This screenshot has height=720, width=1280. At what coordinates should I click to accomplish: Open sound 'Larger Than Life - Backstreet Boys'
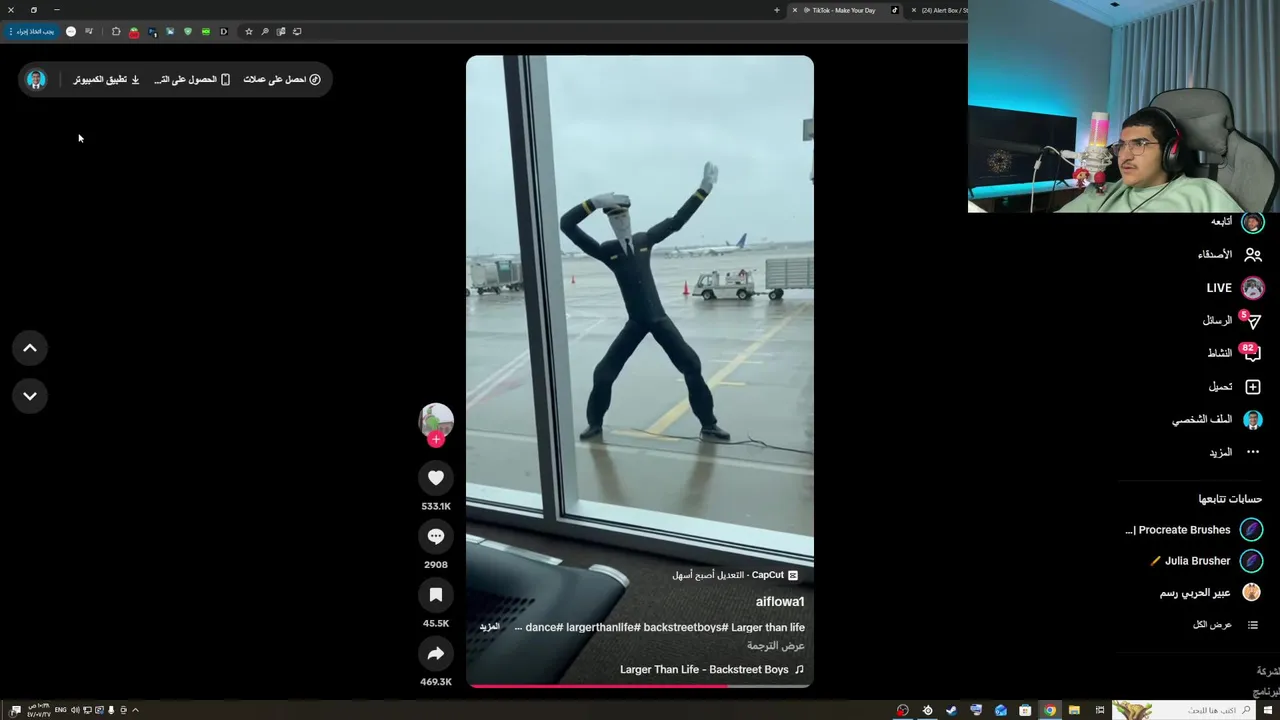(x=712, y=670)
